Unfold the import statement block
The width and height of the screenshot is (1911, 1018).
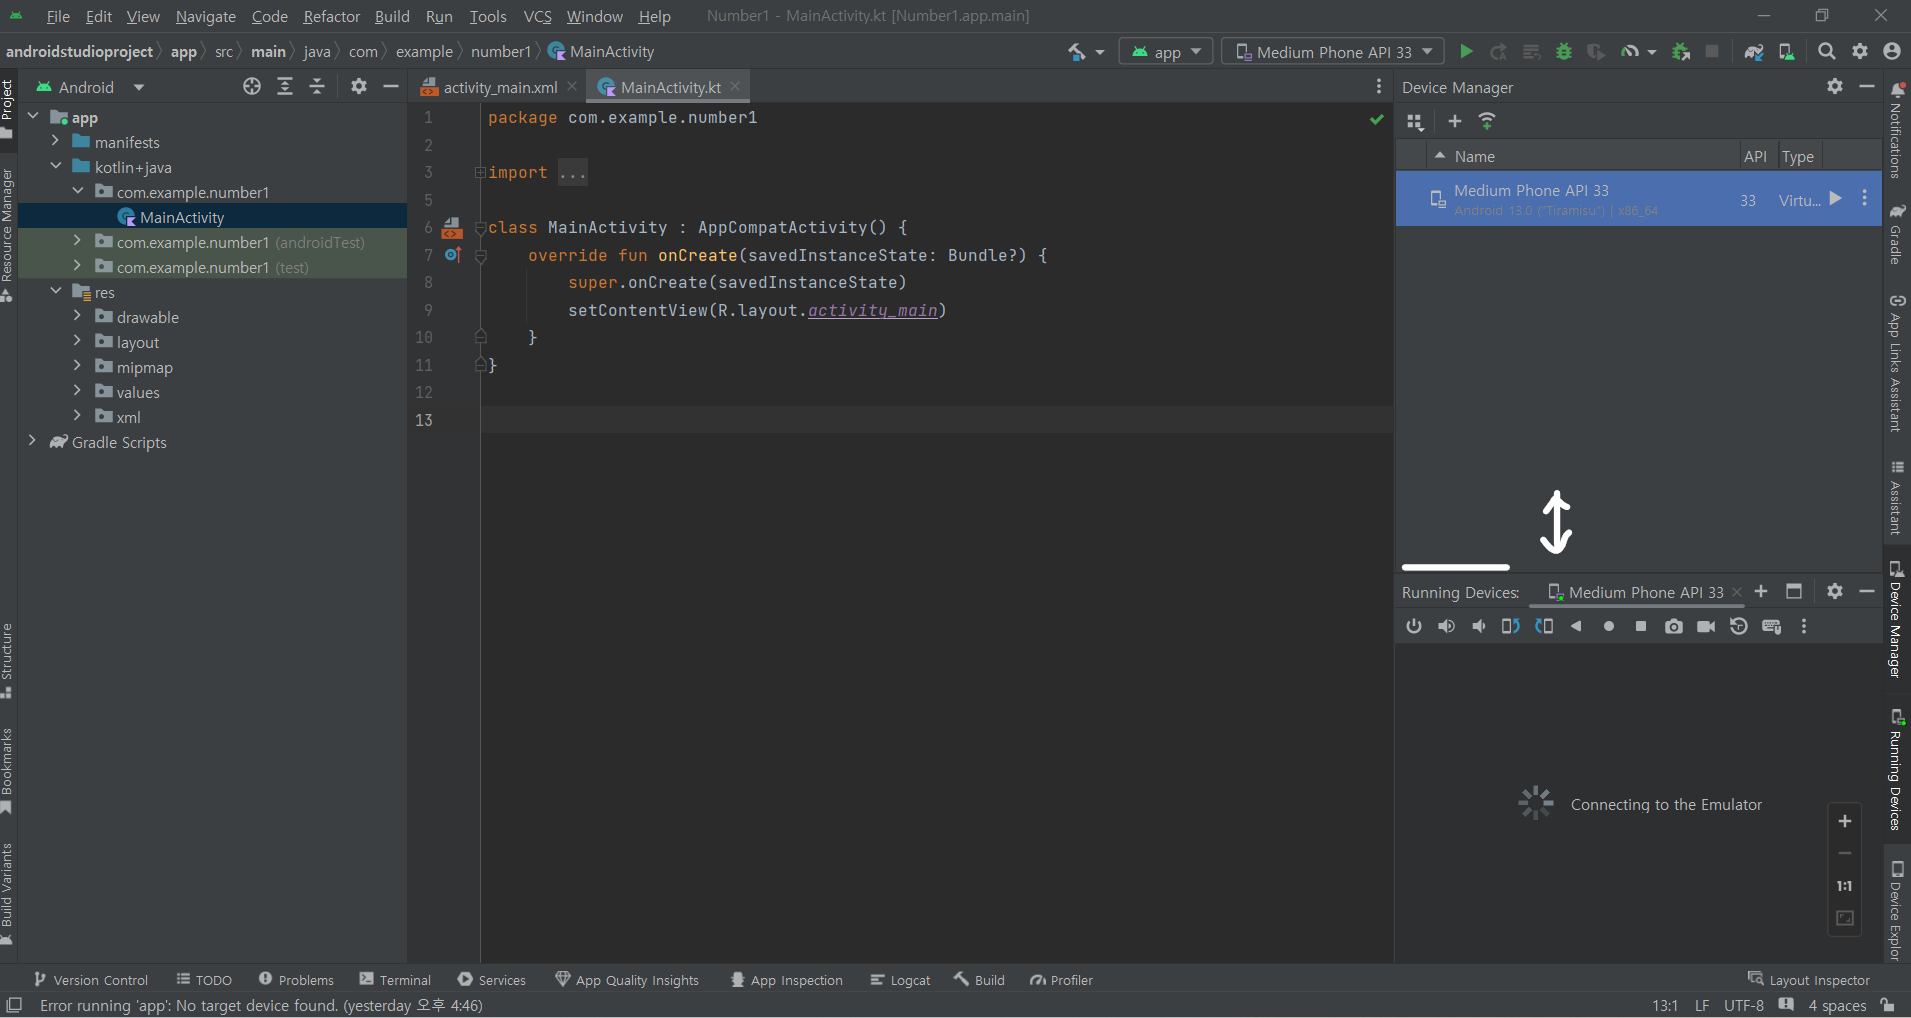coord(480,172)
